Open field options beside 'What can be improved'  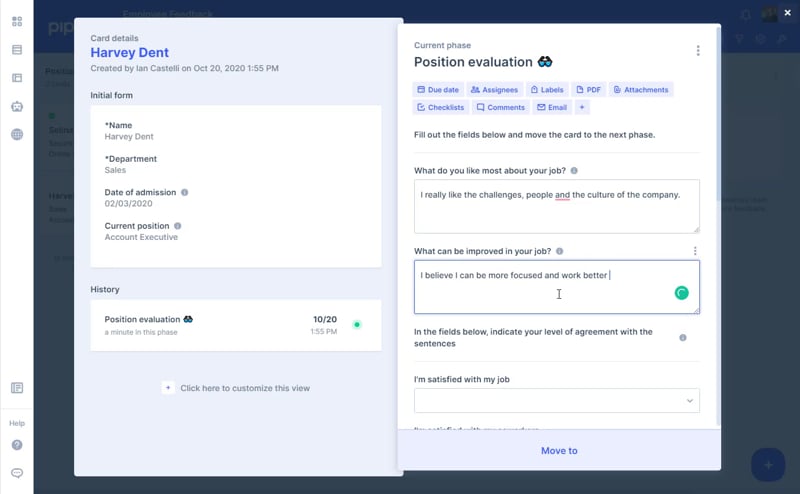[x=695, y=251]
